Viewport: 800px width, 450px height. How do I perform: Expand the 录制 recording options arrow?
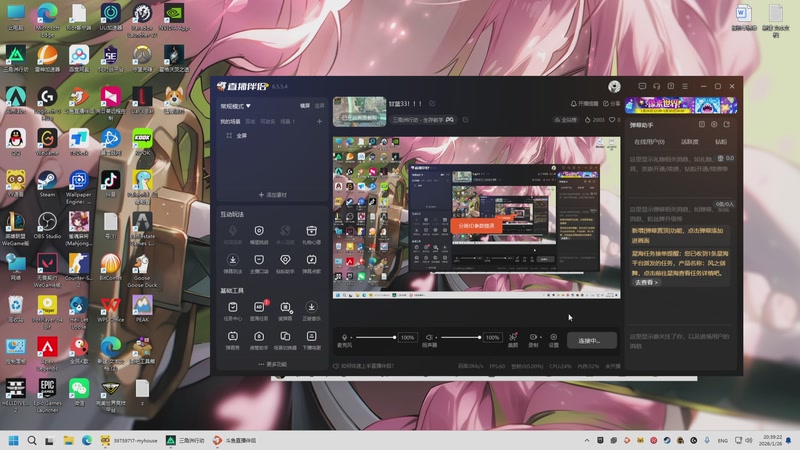(540, 337)
